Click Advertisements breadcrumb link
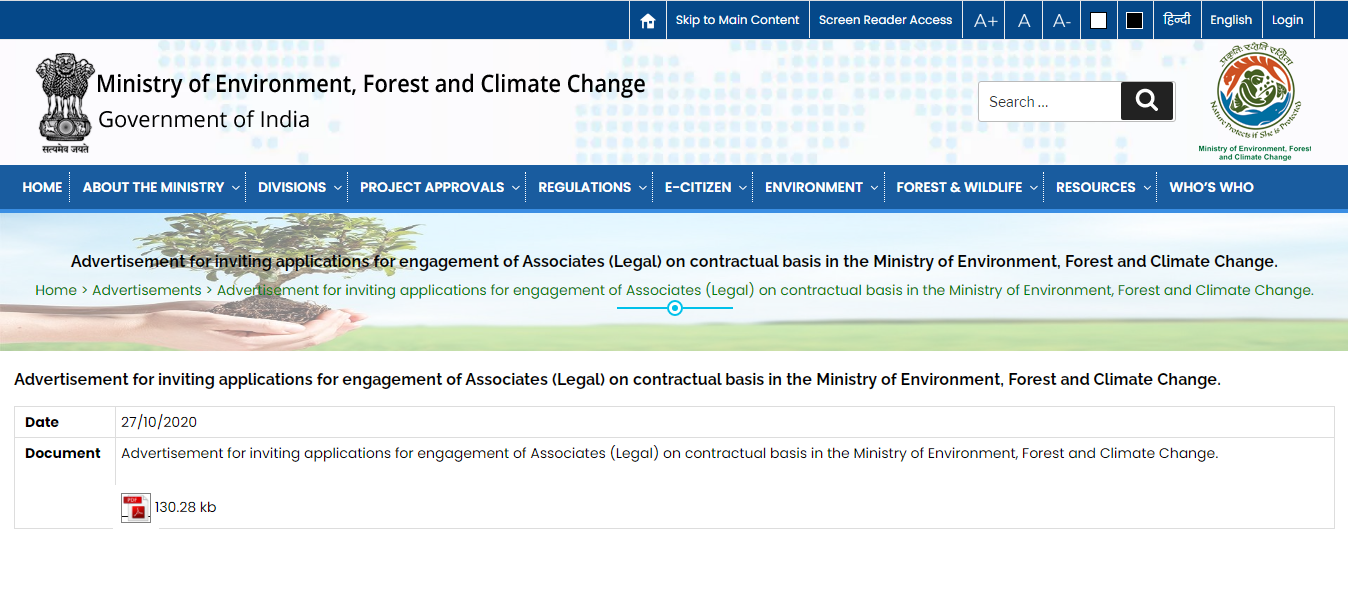1348x614 pixels. click(147, 290)
